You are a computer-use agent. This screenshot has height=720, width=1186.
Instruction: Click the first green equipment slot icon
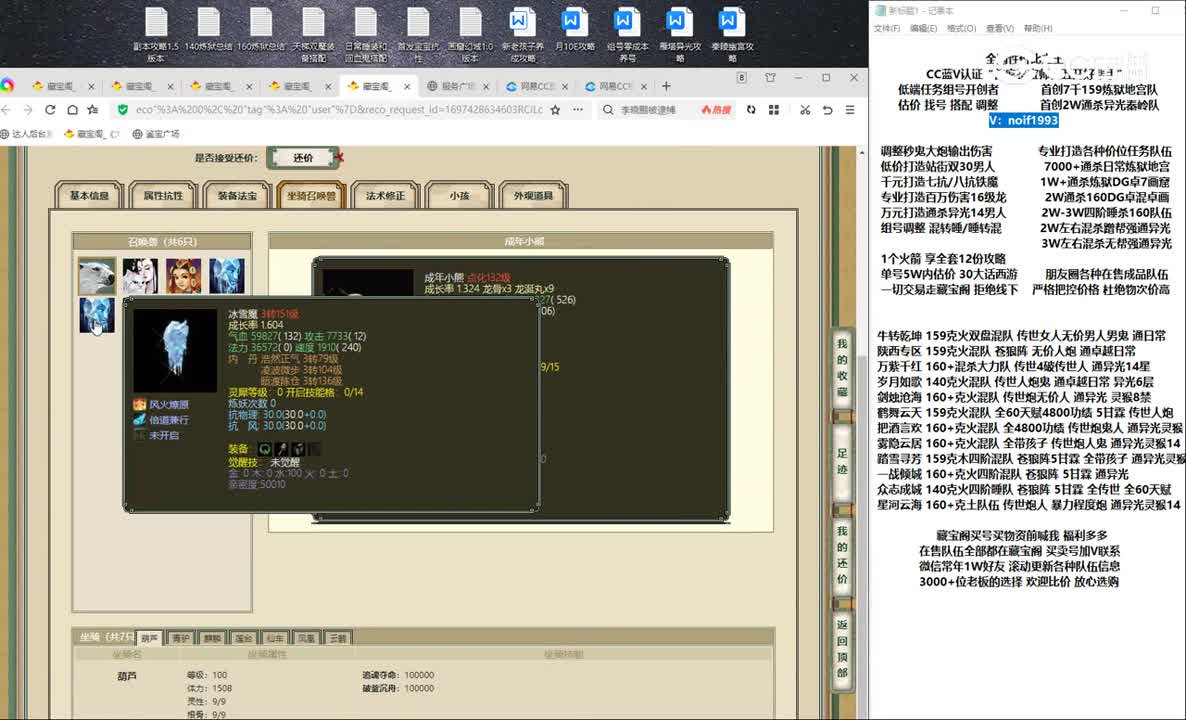tap(265, 449)
